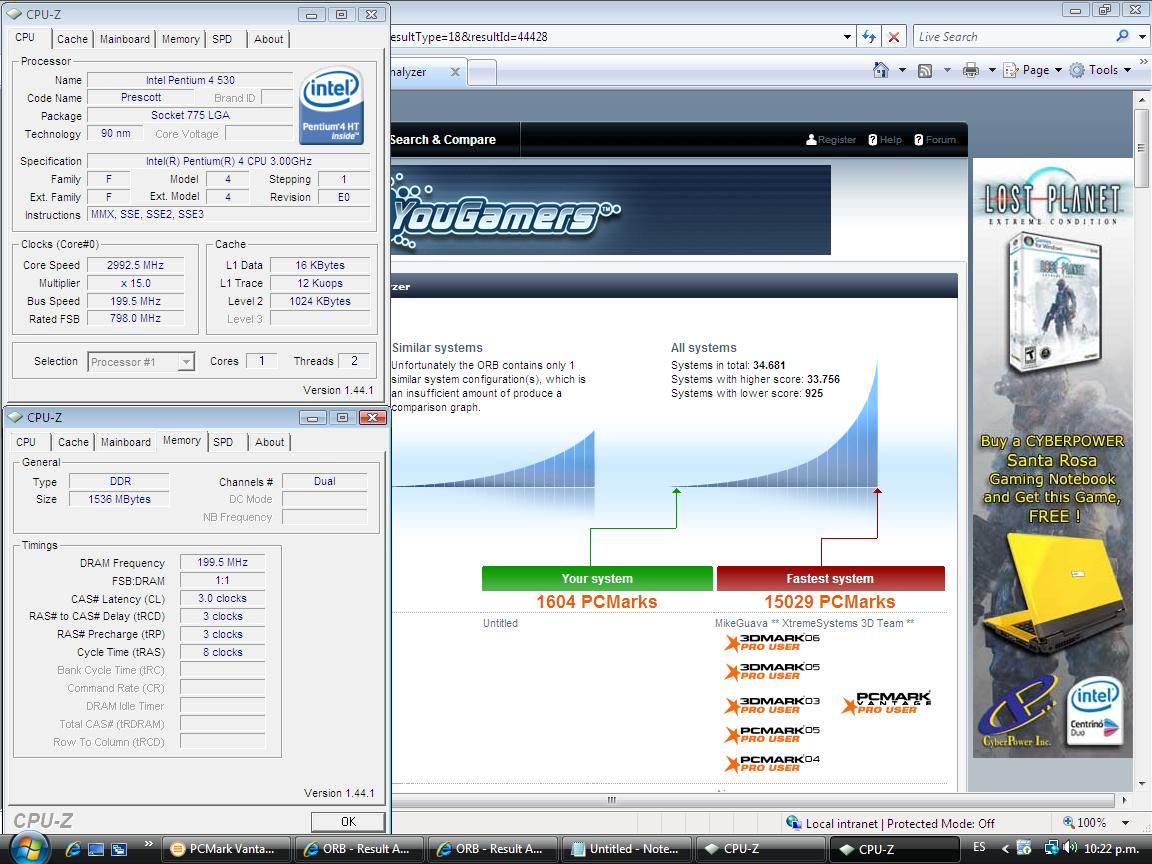1152x864 pixels.
Task: Click the ES language bar indicator
Action: [979, 847]
